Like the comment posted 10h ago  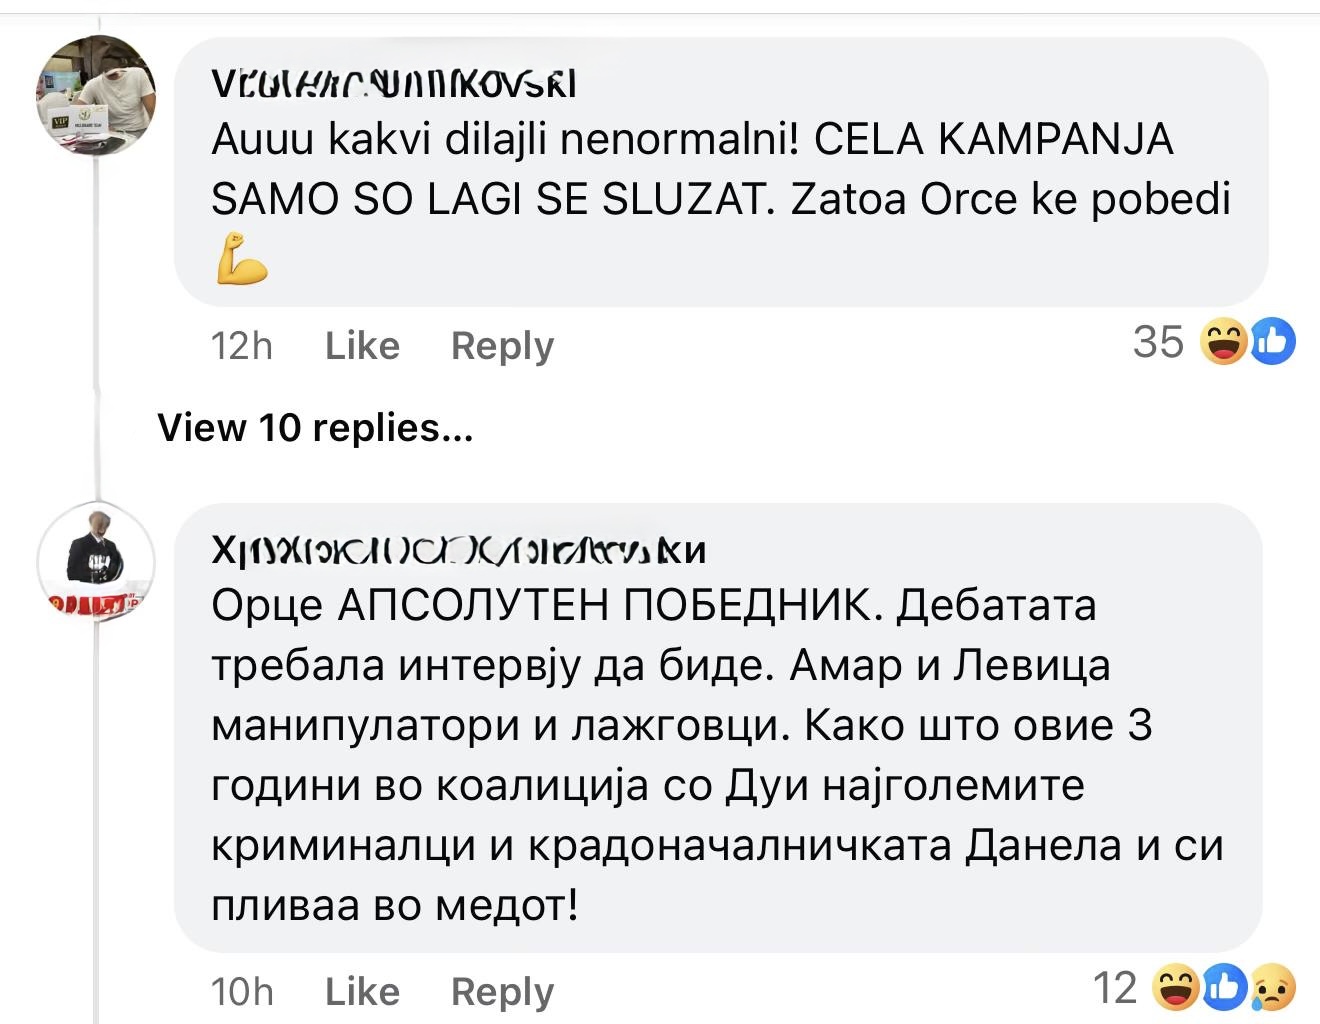point(362,991)
